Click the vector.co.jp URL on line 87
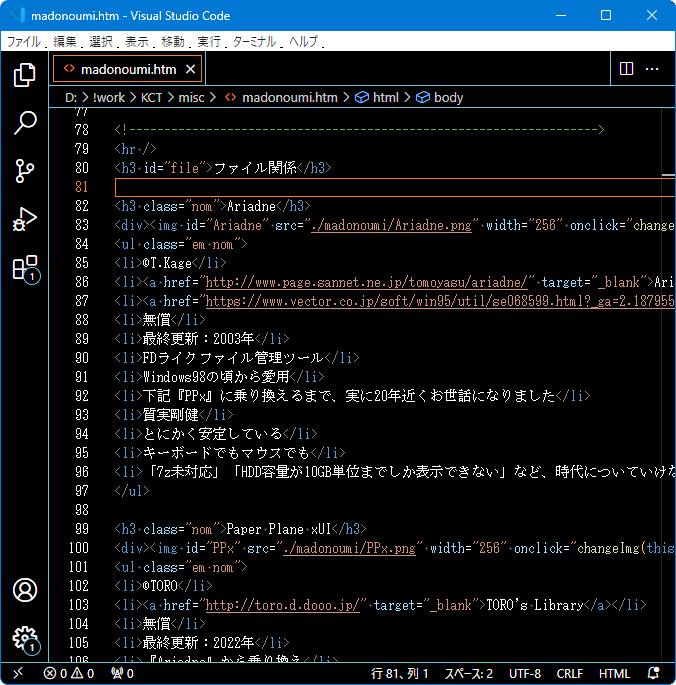This screenshot has width=676, height=685. click(x=440, y=301)
